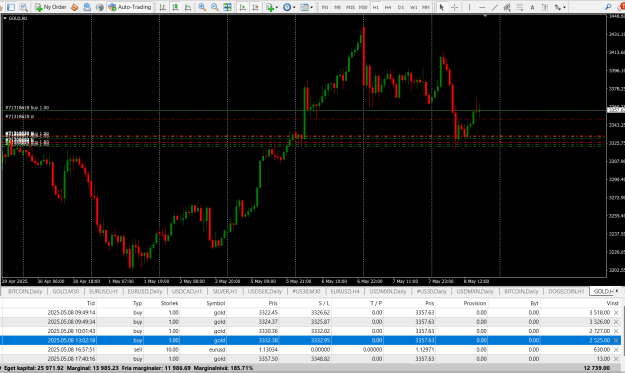Select the H1 timeframe
This screenshot has height=373, width=625.
point(375,7)
